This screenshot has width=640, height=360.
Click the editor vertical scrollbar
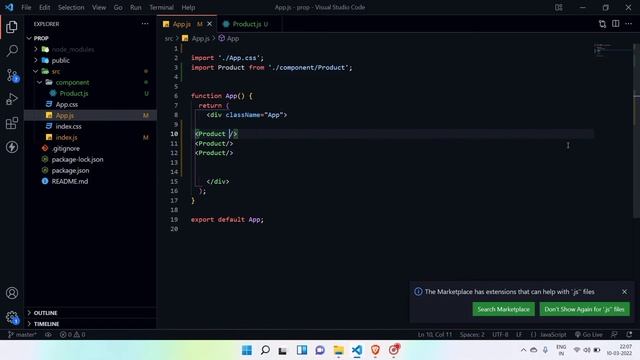(x=637, y=131)
